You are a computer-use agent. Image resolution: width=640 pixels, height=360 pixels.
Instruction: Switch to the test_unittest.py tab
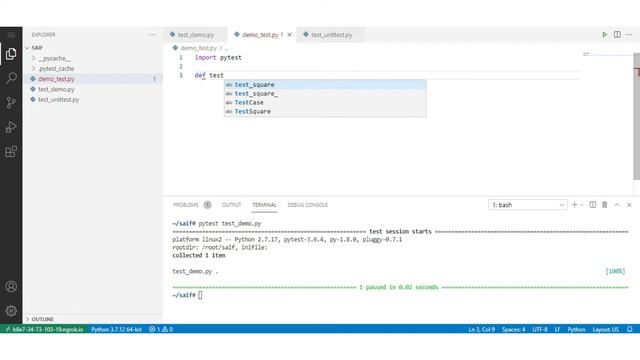pyautogui.click(x=331, y=35)
